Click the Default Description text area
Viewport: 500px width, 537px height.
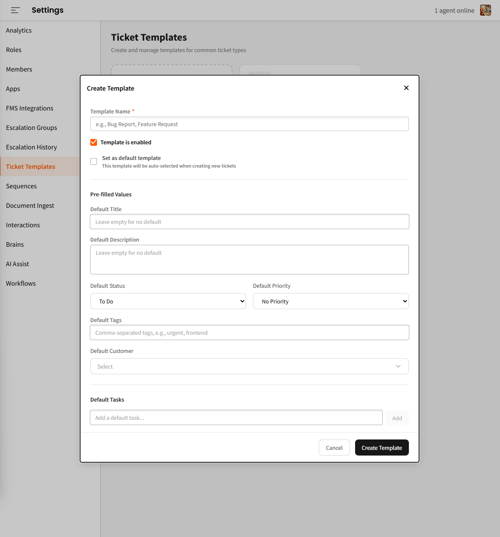[249, 260]
